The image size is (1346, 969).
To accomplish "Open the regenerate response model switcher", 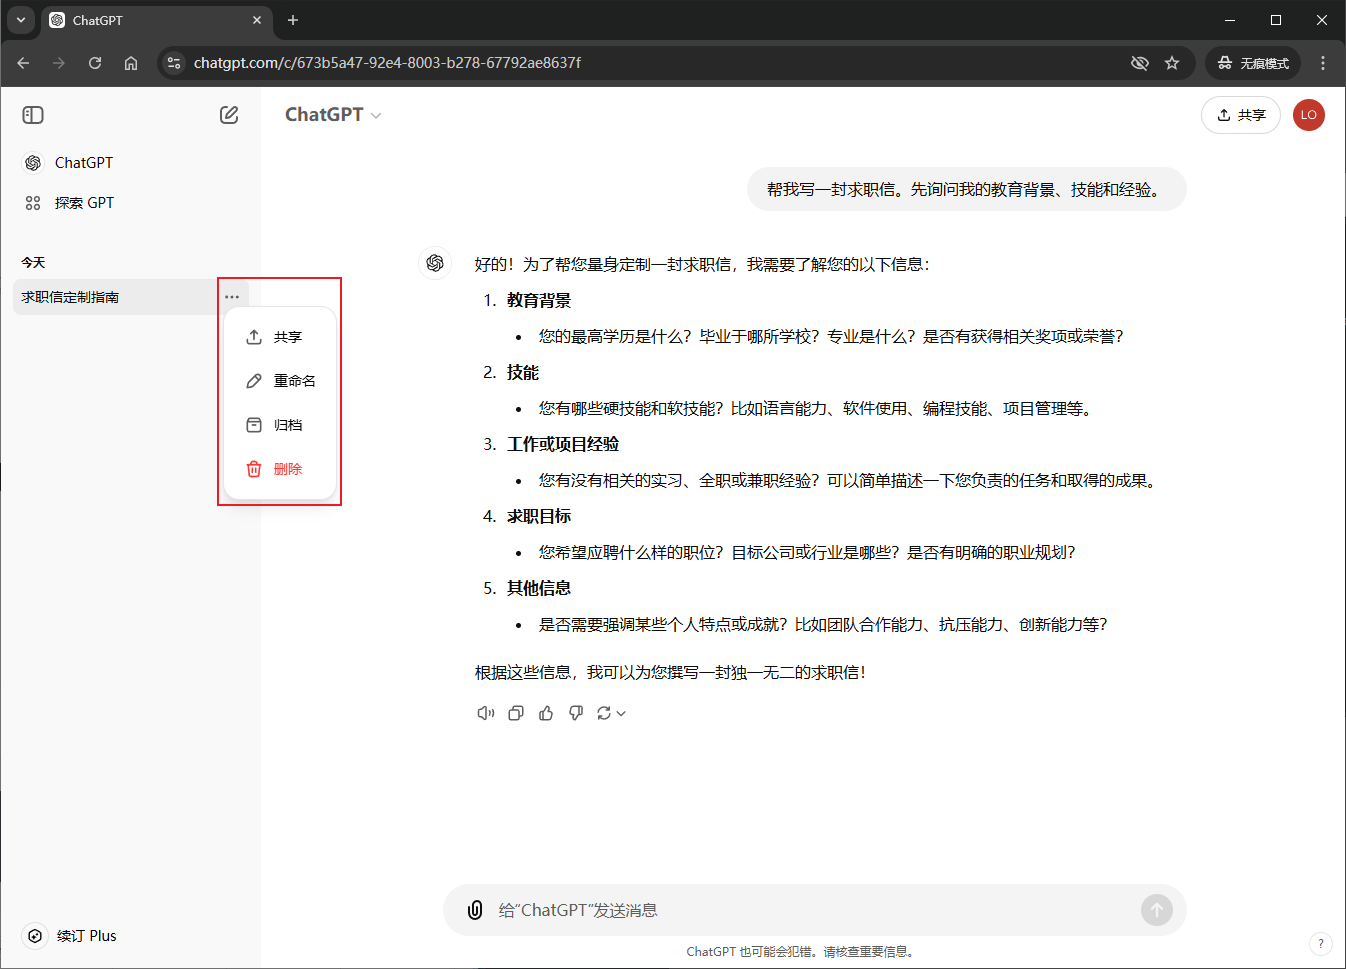I will point(611,713).
